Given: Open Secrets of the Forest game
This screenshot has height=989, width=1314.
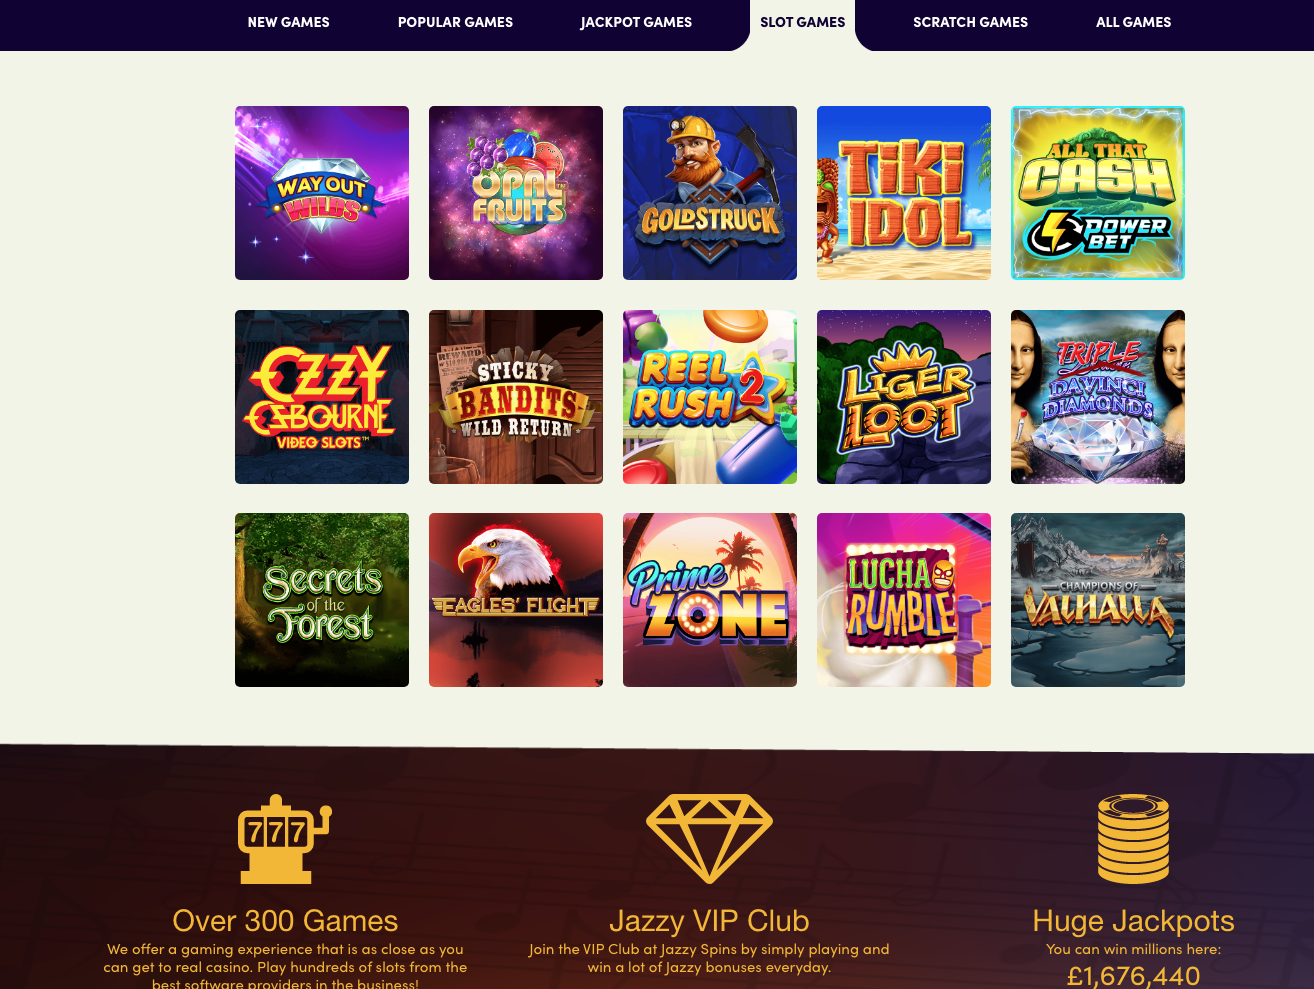Looking at the screenshot, I should [322, 600].
